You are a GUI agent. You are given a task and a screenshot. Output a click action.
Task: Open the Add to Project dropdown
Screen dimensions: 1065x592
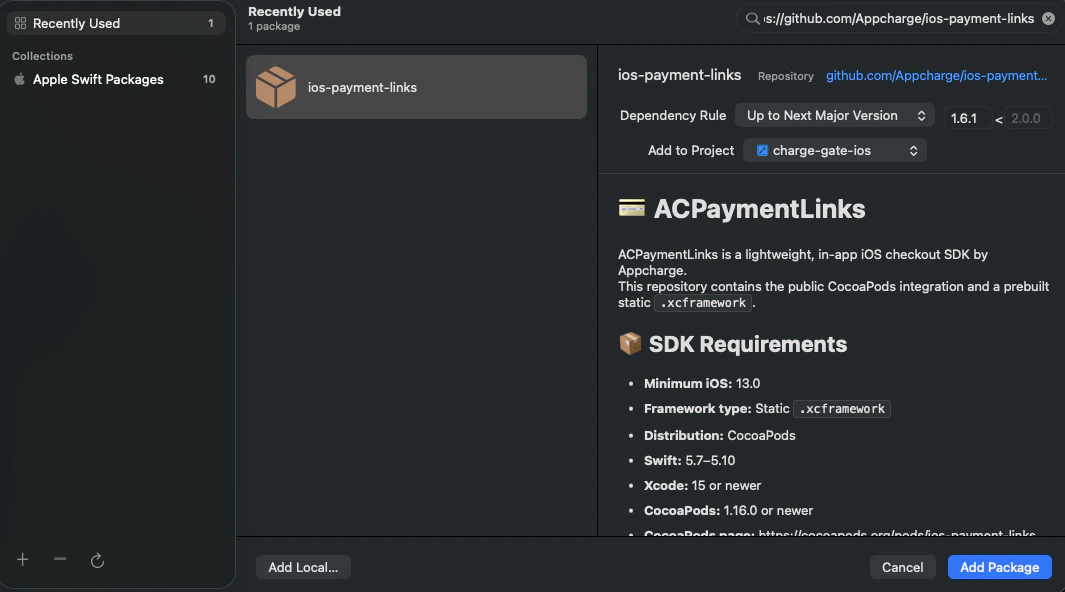pyautogui.click(x=835, y=151)
